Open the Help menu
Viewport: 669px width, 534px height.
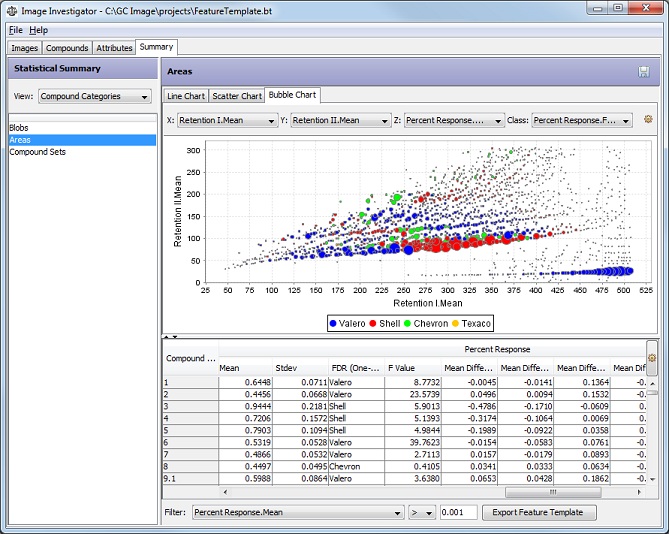click(x=38, y=30)
